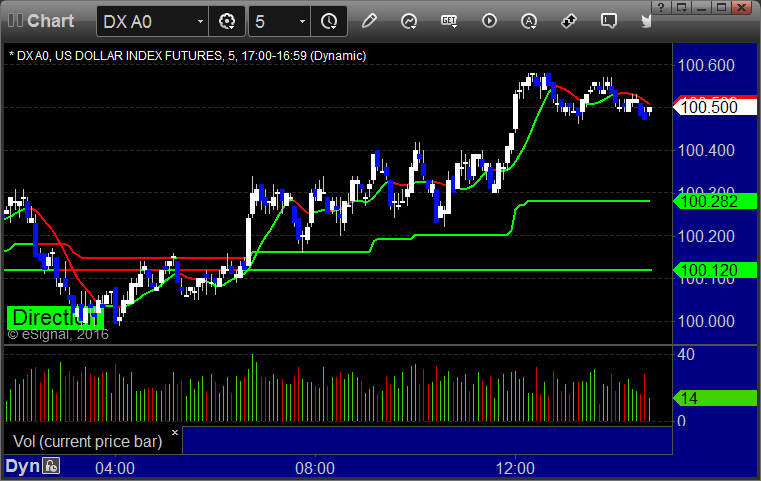Click the GET tools icon

[449, 21]
